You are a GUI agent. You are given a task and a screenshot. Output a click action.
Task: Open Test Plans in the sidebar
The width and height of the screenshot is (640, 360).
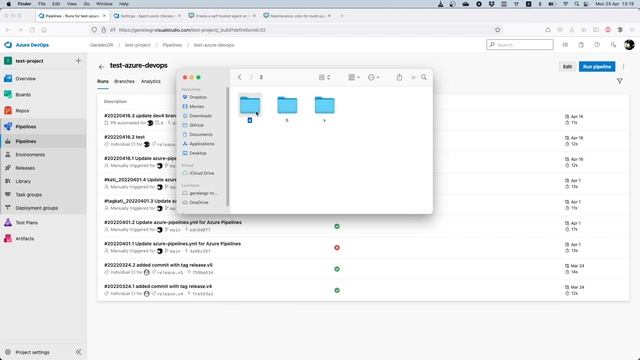tap(26, 222)
